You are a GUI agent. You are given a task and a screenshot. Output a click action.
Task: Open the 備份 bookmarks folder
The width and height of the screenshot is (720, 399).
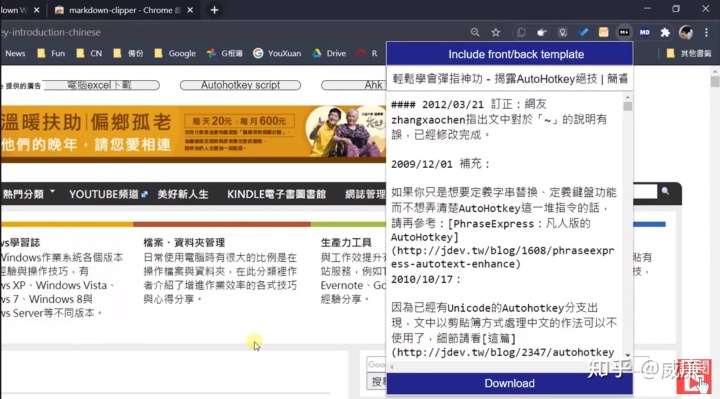tap(128, 53)
